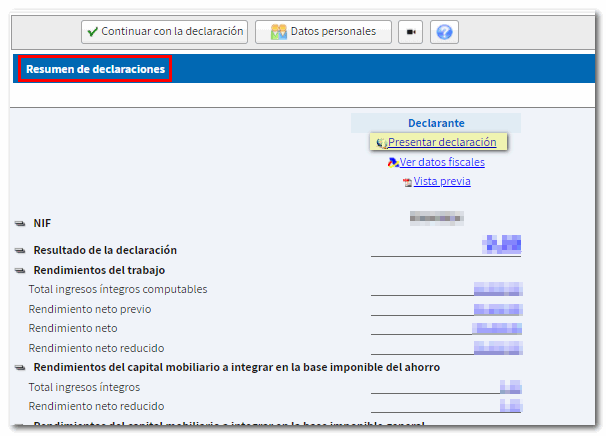Click the green checkmark on Continuar button
606x436 pixels.
pyautogui.click(x=92, y=32)
